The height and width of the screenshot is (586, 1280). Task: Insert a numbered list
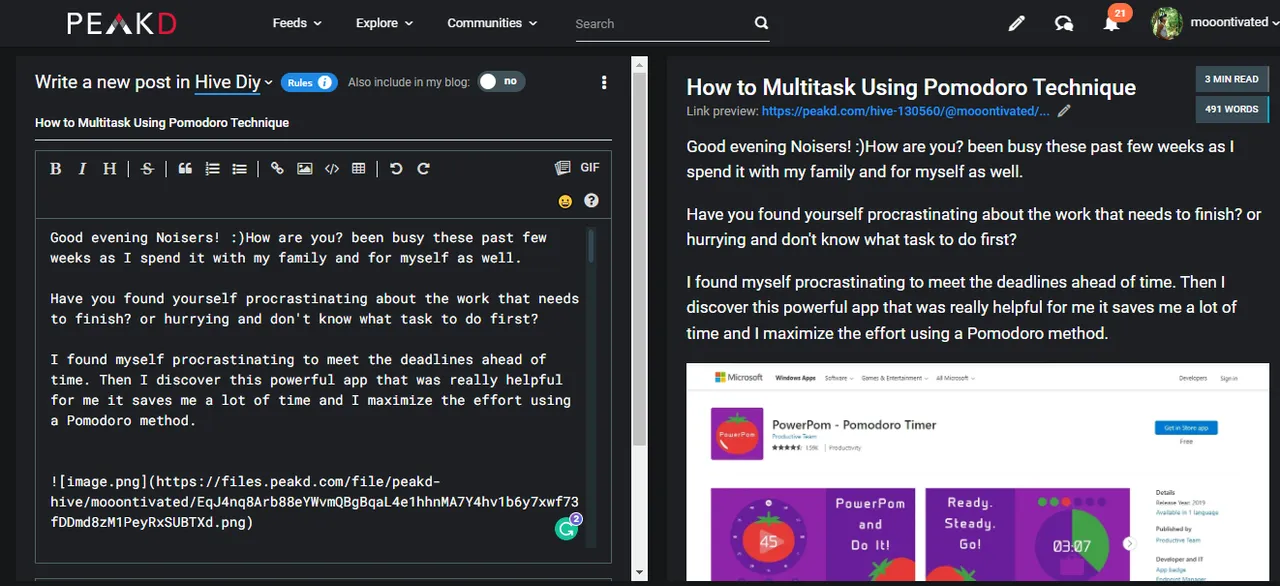pos(212,169)
